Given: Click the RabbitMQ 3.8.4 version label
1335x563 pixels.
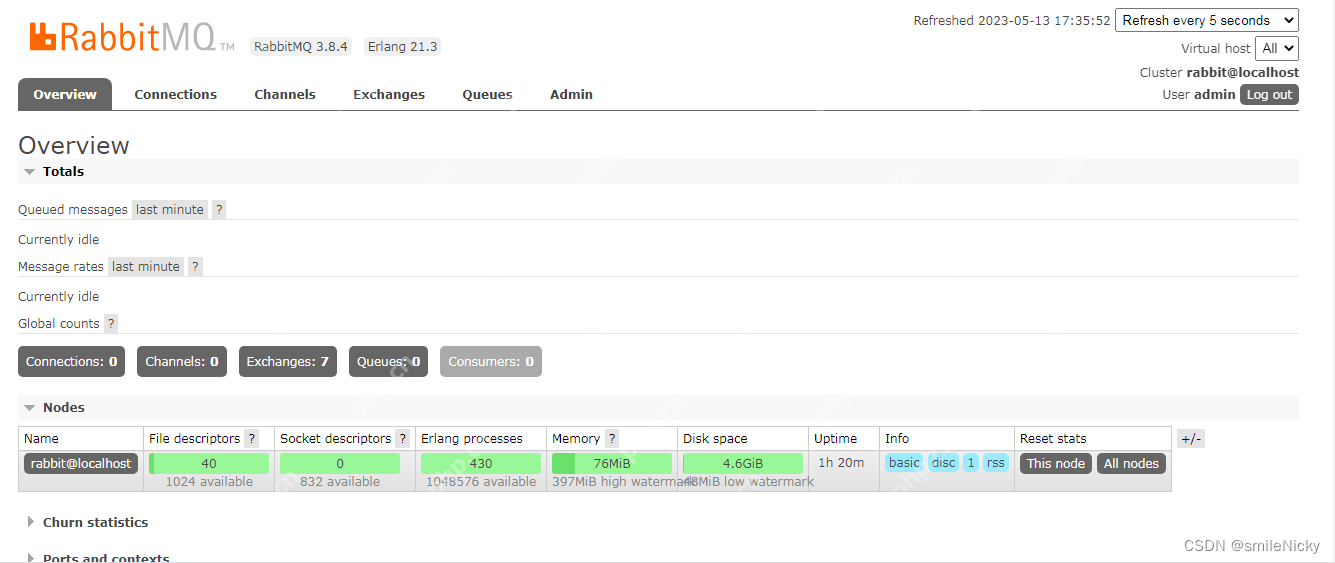Looking at the screenshot, I should (301, 47).
